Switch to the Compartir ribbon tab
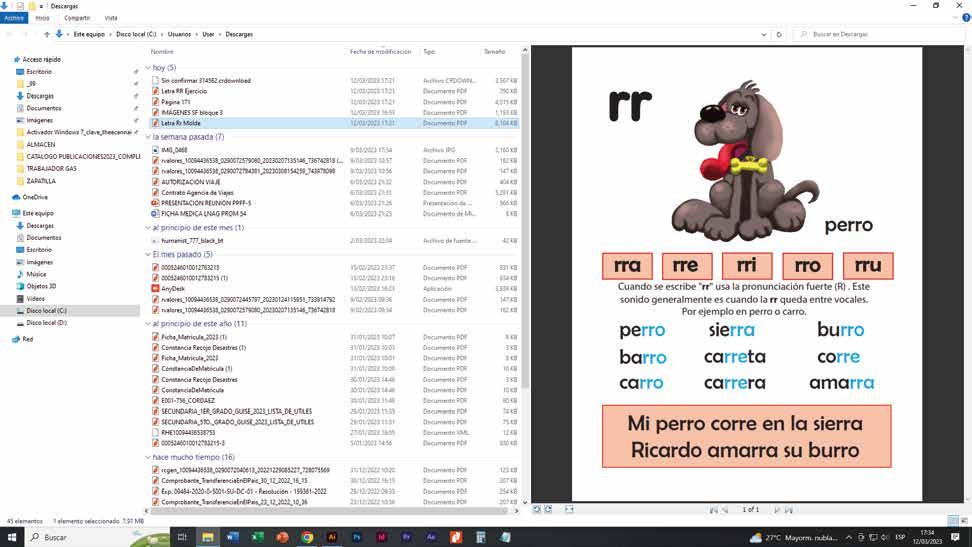Image resolution: width=972 pixels, height=547 pixels. [77, 18]
